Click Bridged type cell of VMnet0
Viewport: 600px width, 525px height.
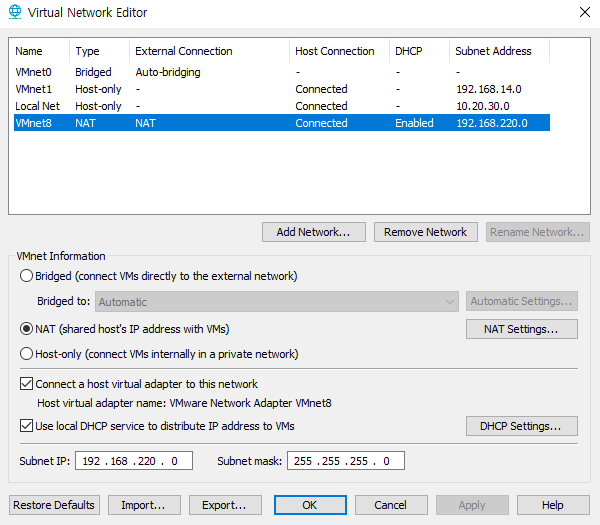(x=93, y=72)
